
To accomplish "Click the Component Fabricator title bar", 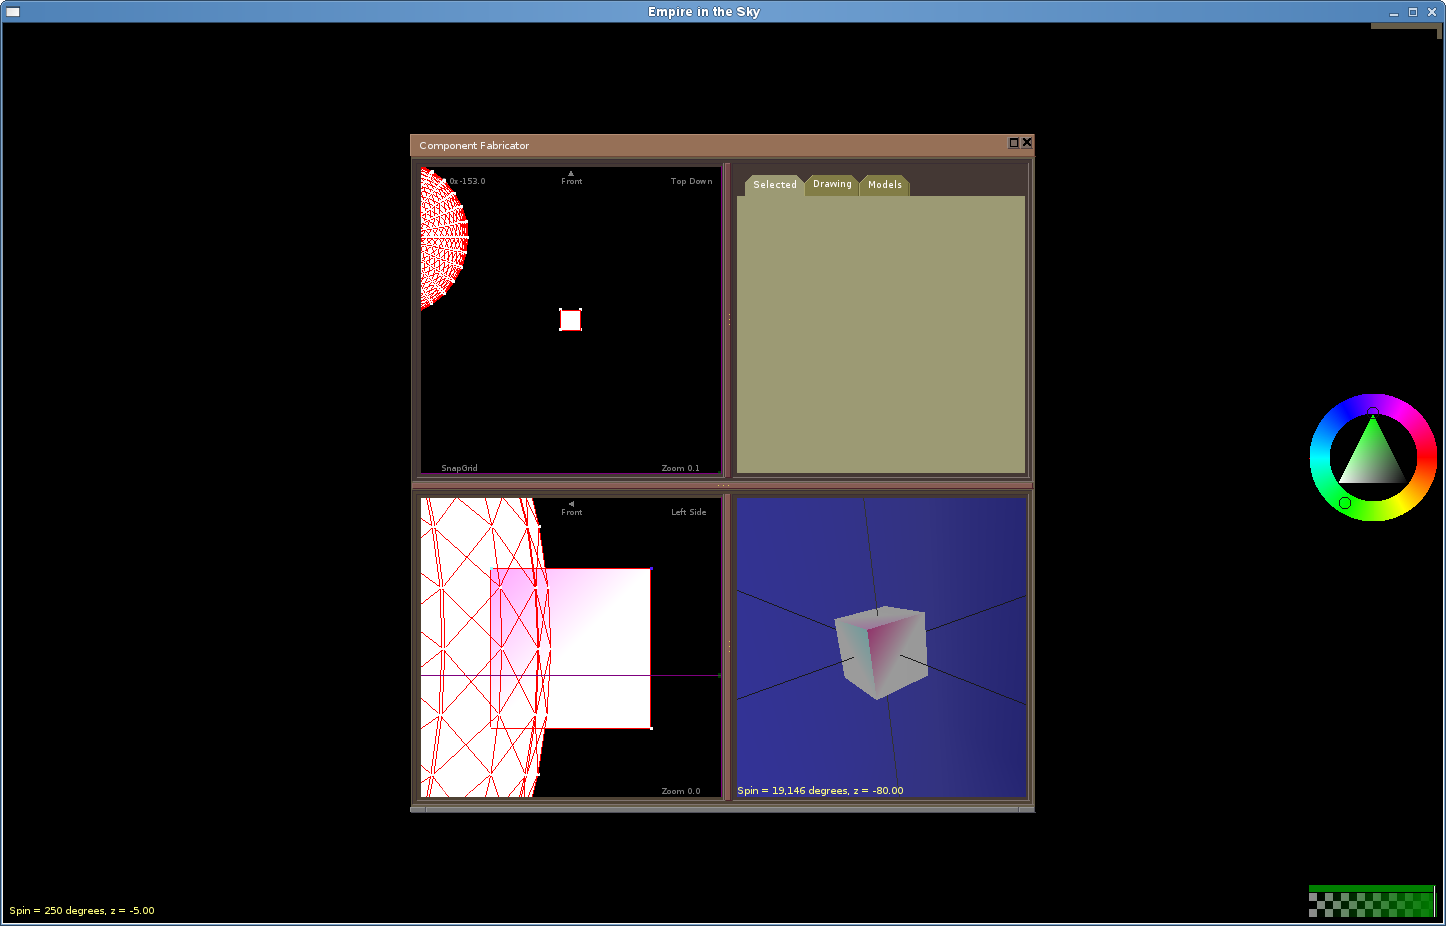I will [x=700, y=145].
